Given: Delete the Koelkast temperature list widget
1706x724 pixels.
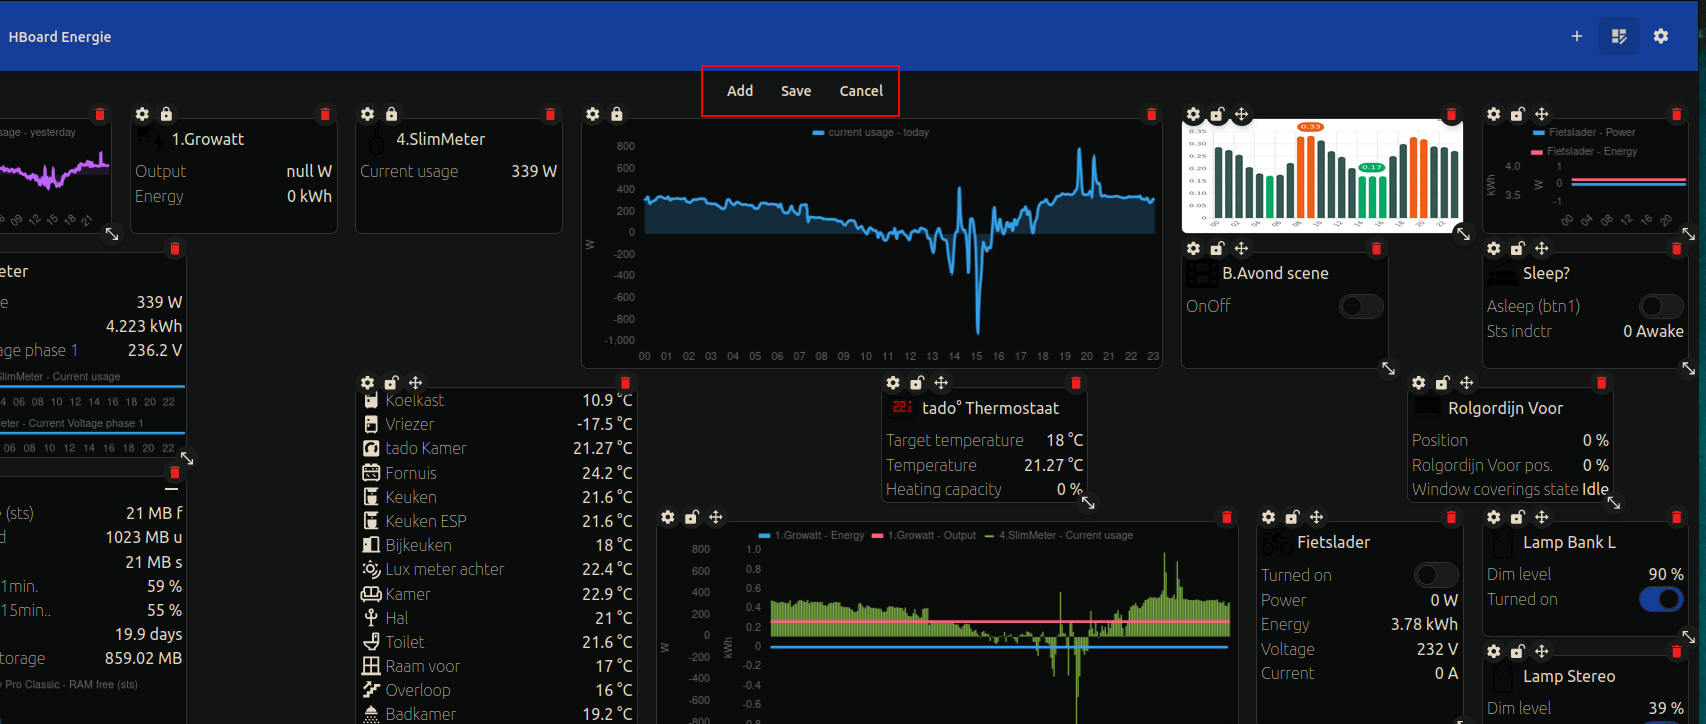Looking at the screenshot, I should (x=625, y=383).
